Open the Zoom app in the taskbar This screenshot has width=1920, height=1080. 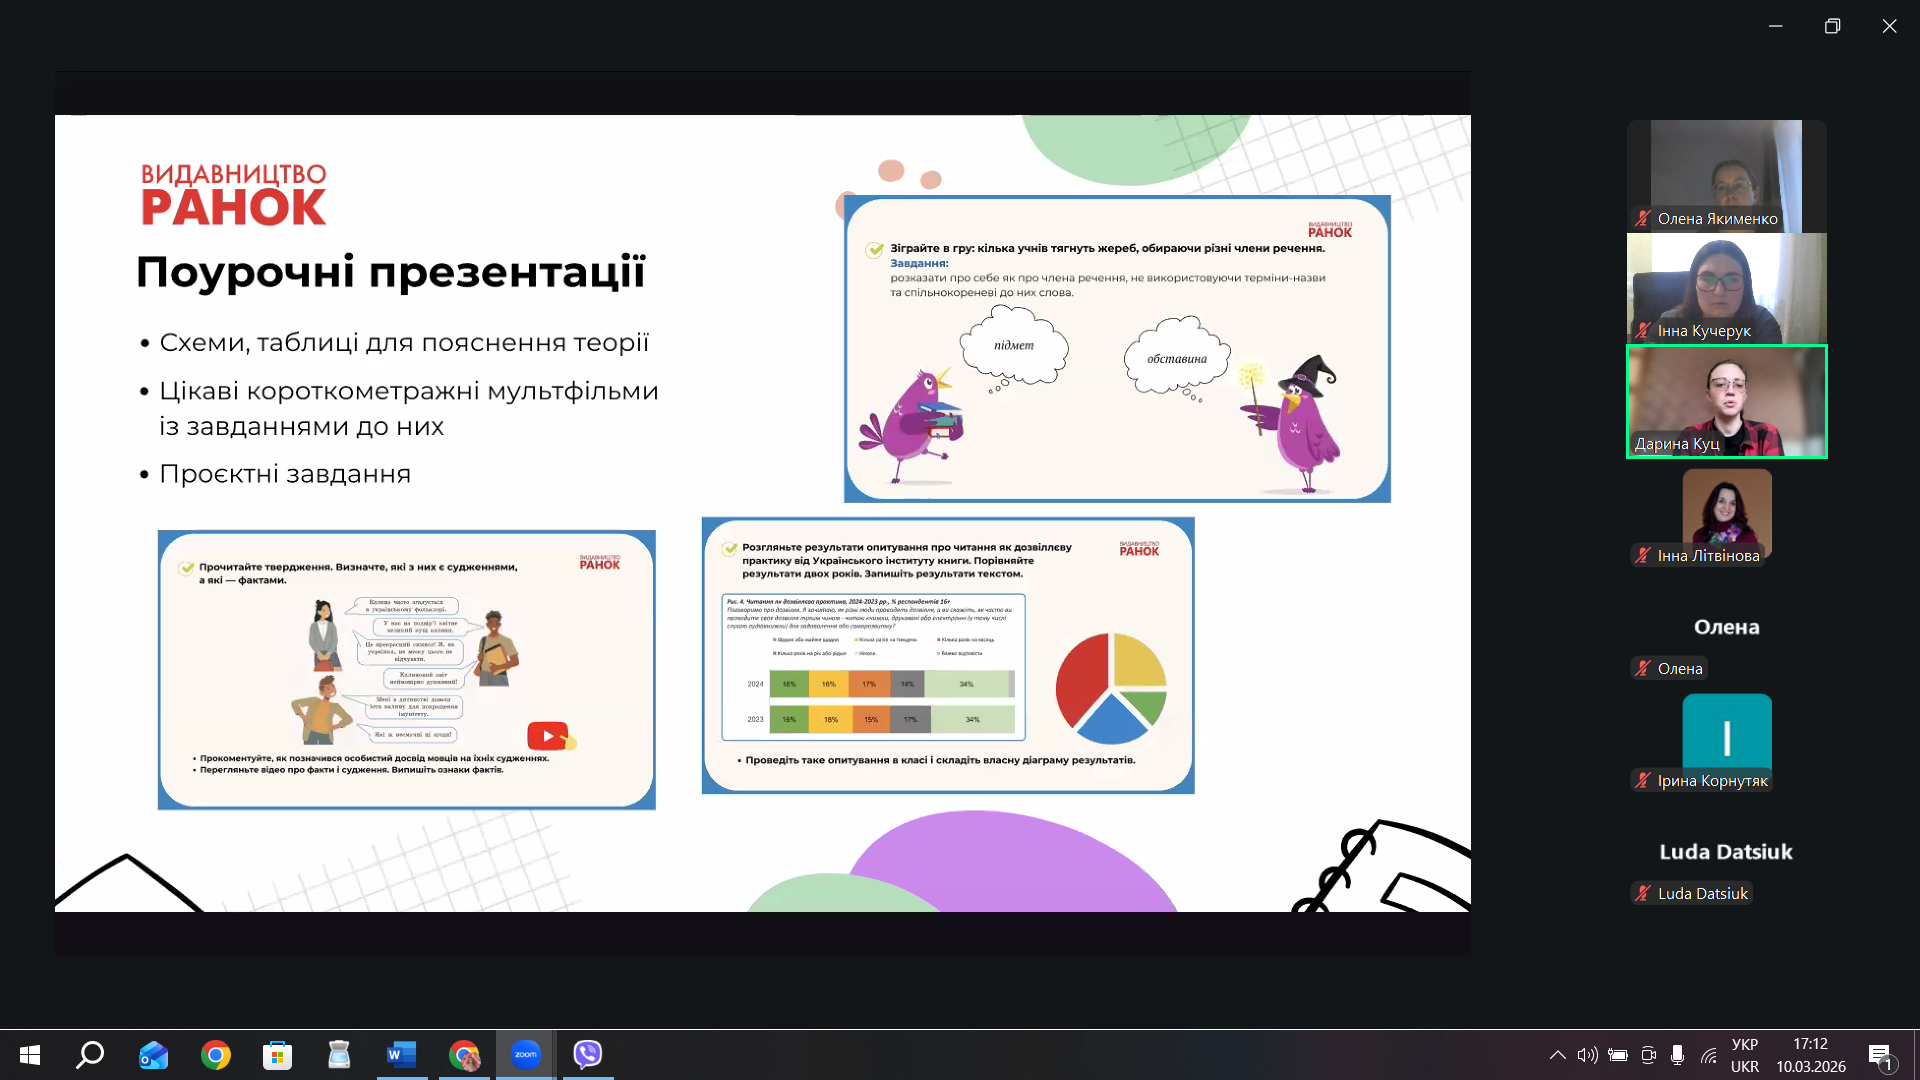tap(526, 1054)
